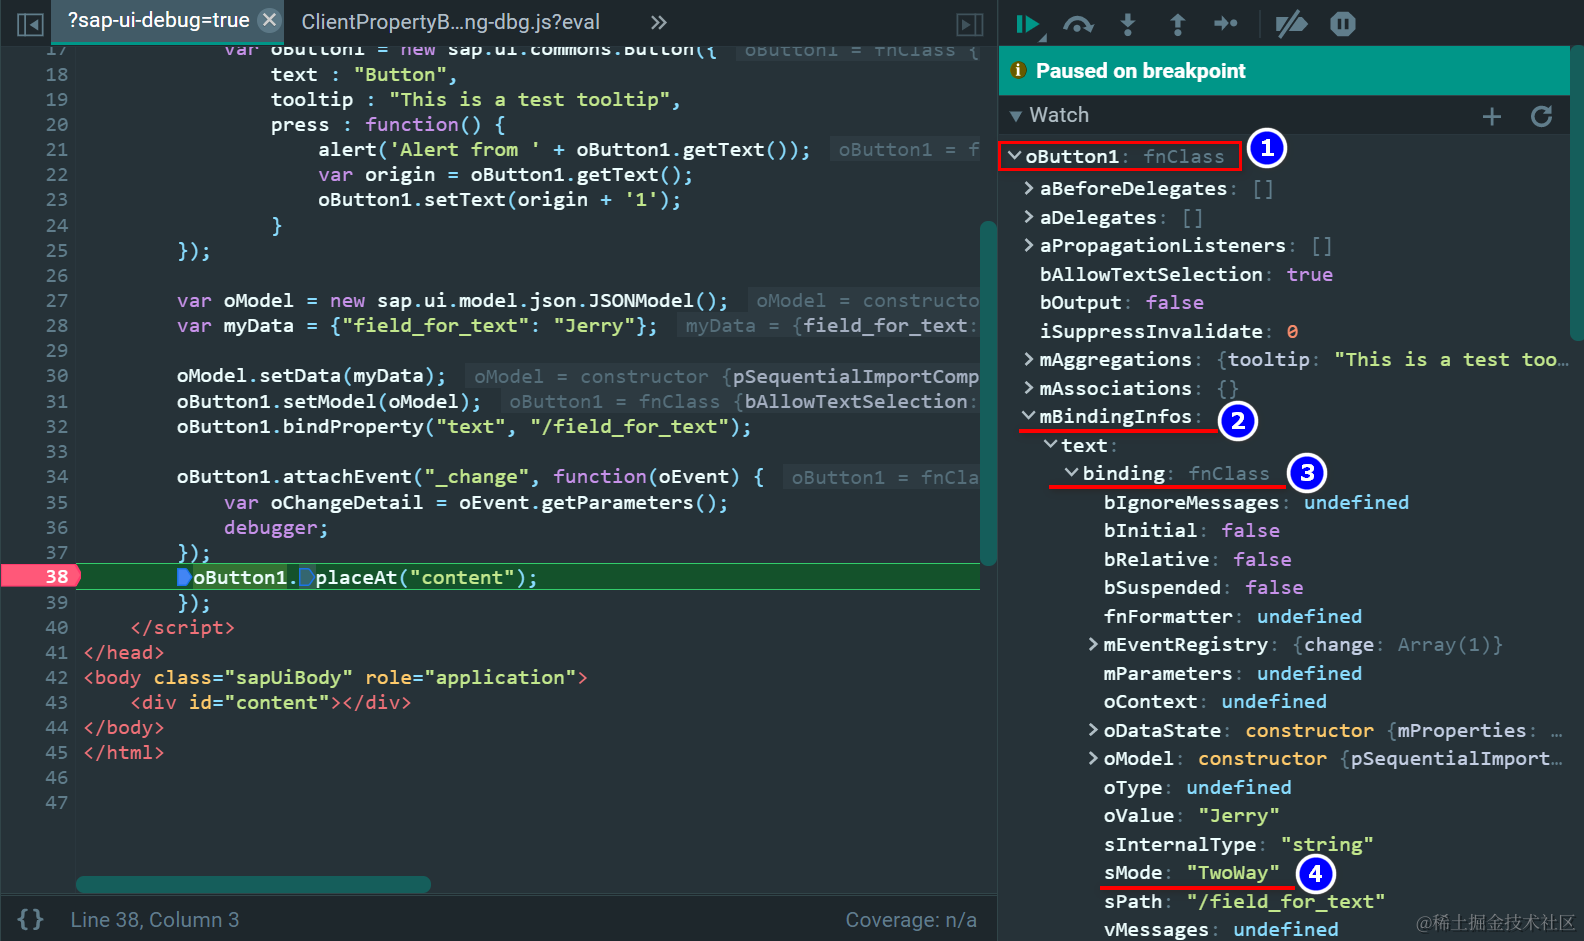1584x941 pixels.
Task: Switch to the ?sap-ui-debug=true tab
Action: coord(158,20)
